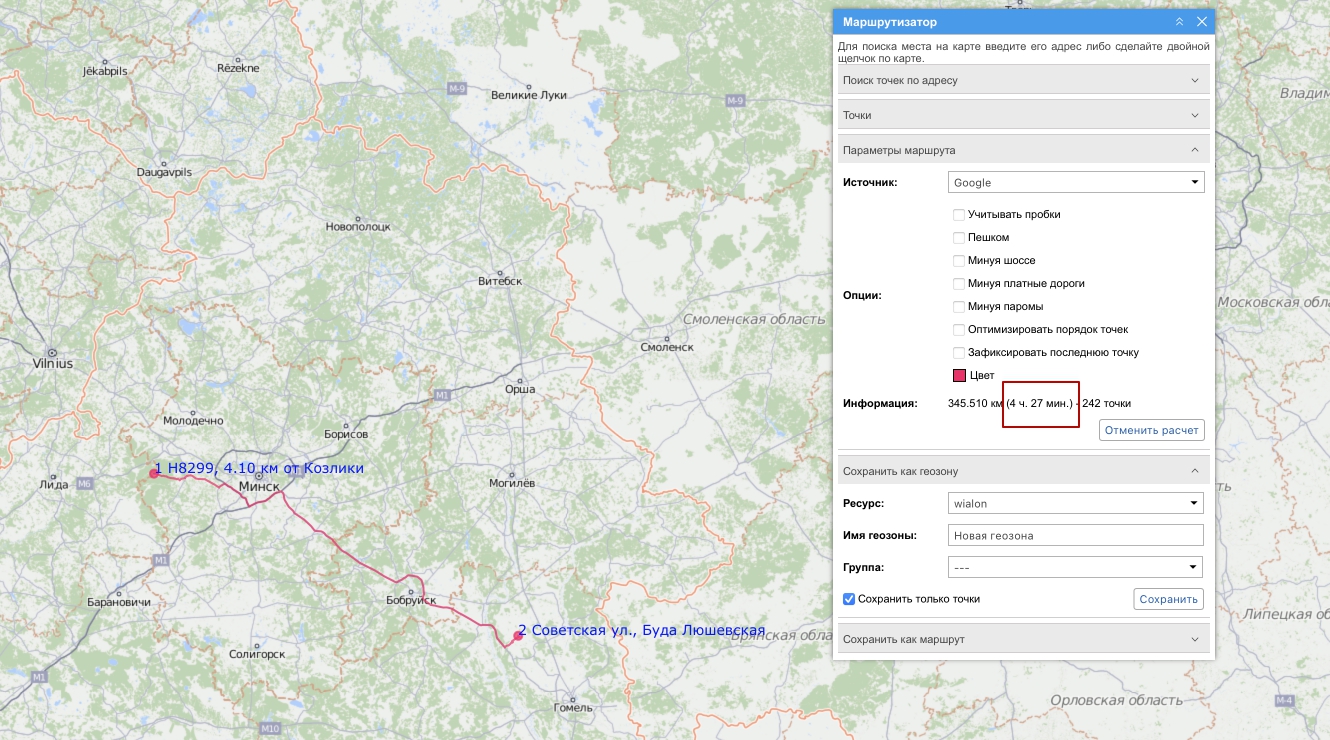Expand the Поиск точек по адресу section
The width and height of the screenshot is (1330, 740).
1023,80
